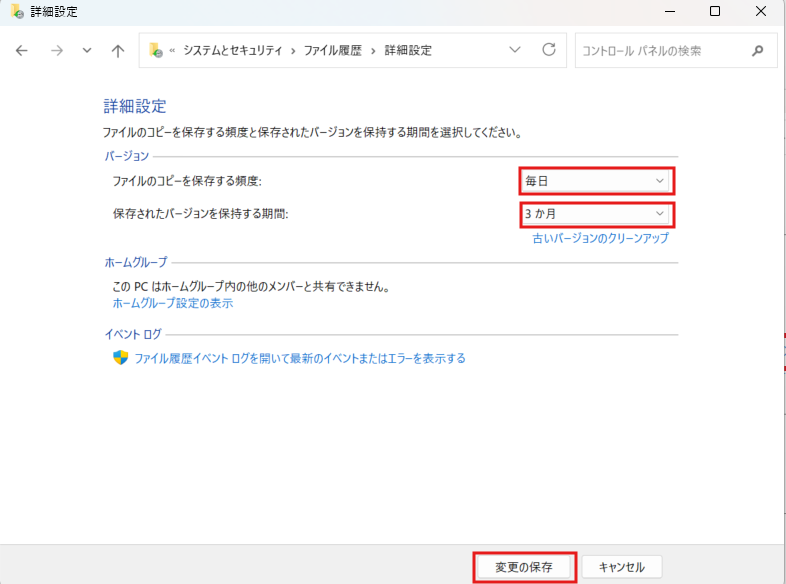Click the 詳細設定 page heading
Viewport: 786px width, 584px height.
pos(135,106)
